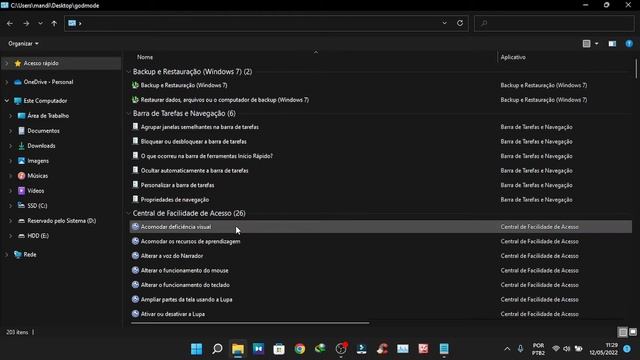Click Acomodar deficiência visual icon
The image size is (640, 360).
tap(136, 227)
